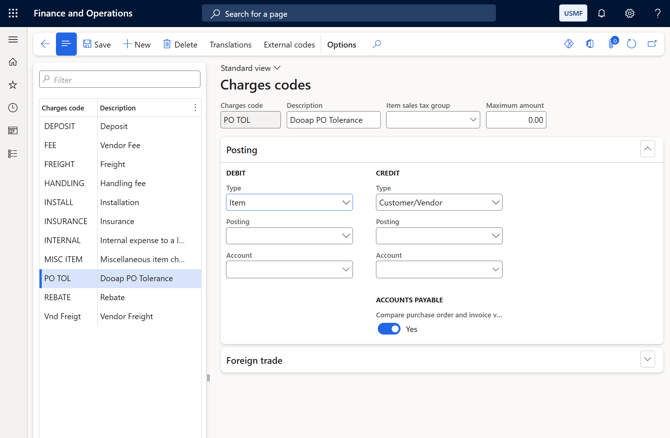Viewport: 670px width, 438px height.
Task: Expand the Foreign trade section
Action: [647, 360]
